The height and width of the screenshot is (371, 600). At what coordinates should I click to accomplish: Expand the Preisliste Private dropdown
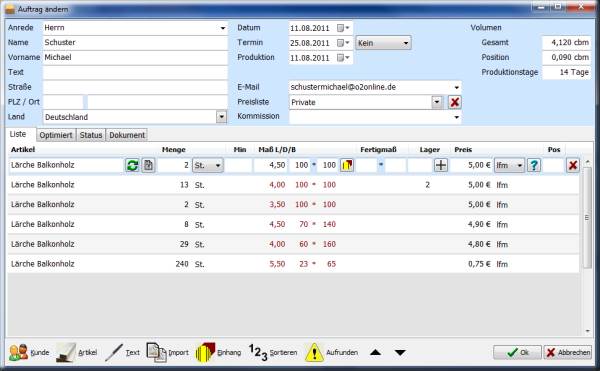[x=437, y=102]
